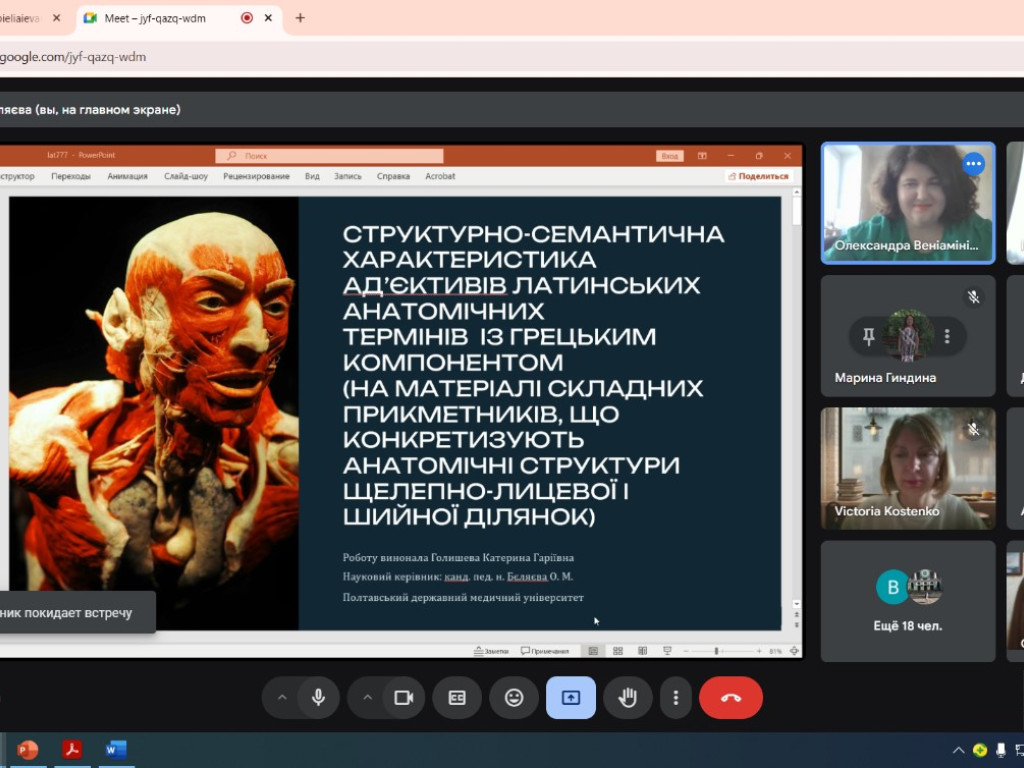
Task: Open the Слайд-шоу ribbon tab
Action: 185,176
